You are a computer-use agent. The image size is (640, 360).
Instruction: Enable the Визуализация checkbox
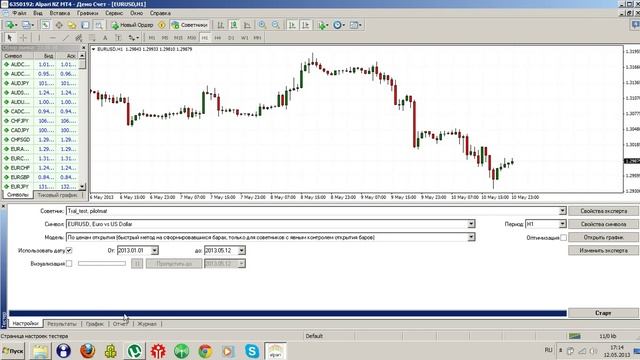(x=69, y=263)
